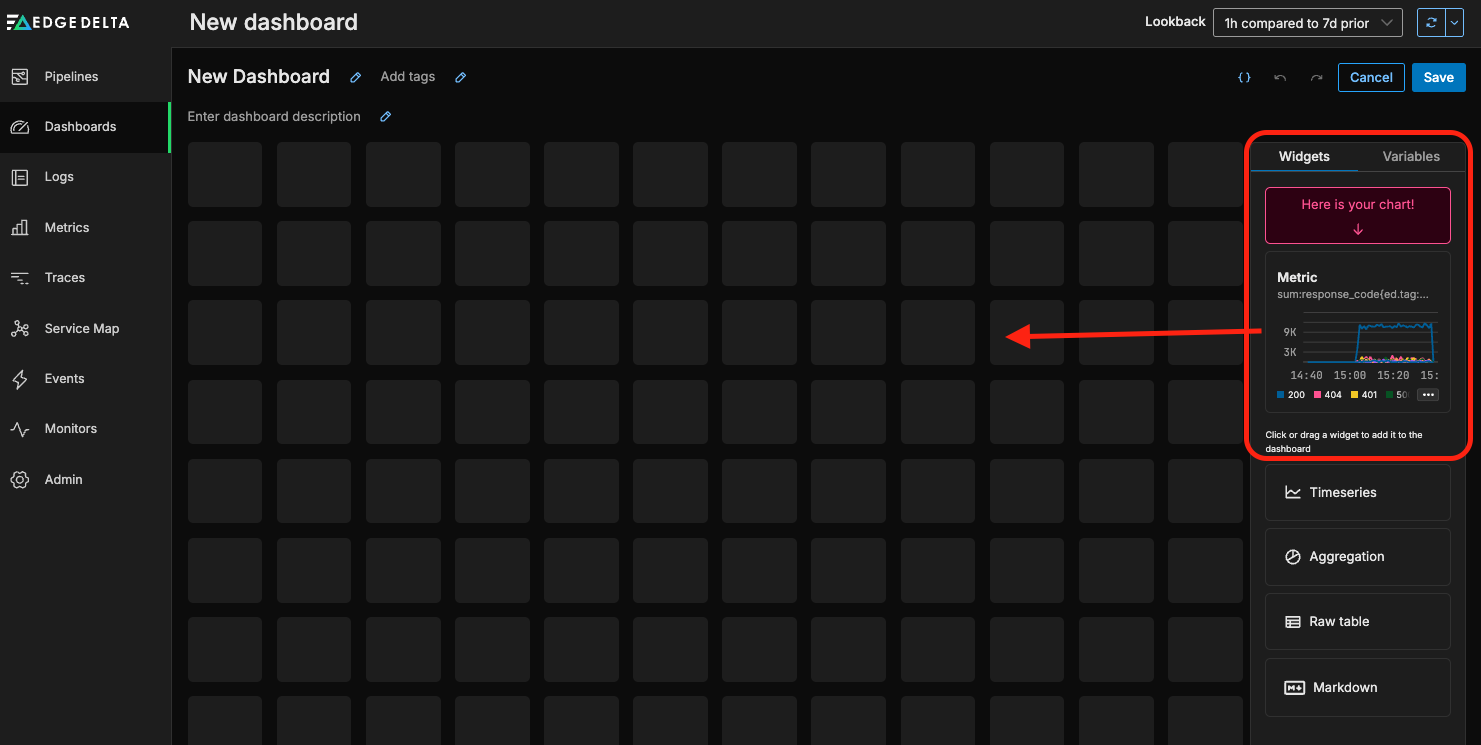This screenshot has width=1481, height=745.
Task: Click the Edge Delta logo
Action: pyautogui.click(x=68, y=22)
